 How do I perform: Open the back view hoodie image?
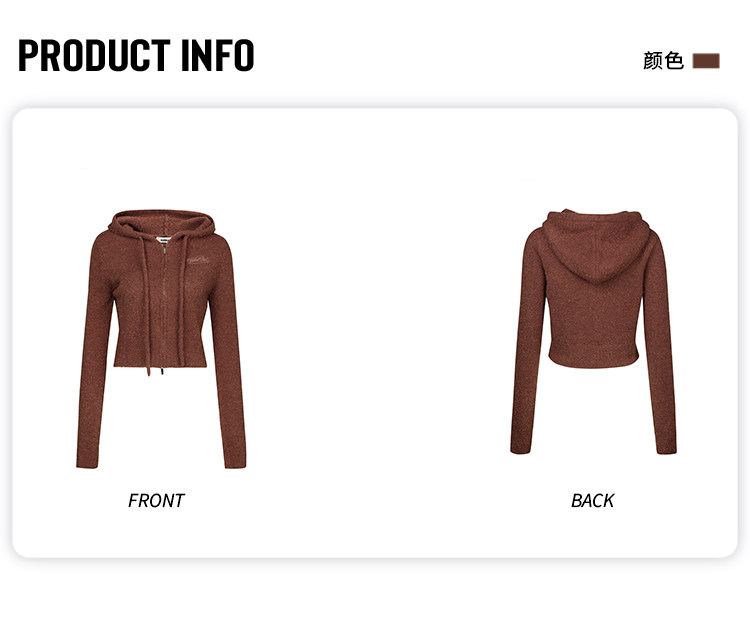pos(593,332)
